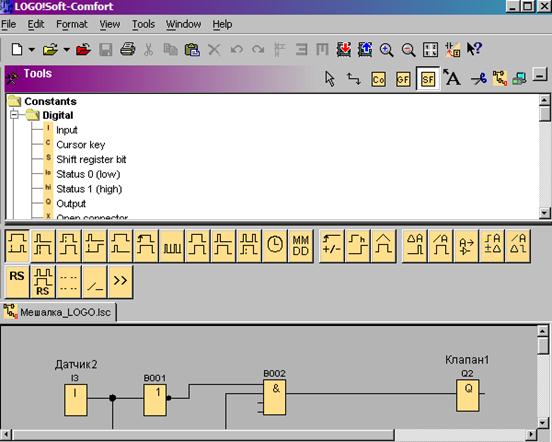
Task: Select the shift register >> block
Action: click(x=120, y=282)
